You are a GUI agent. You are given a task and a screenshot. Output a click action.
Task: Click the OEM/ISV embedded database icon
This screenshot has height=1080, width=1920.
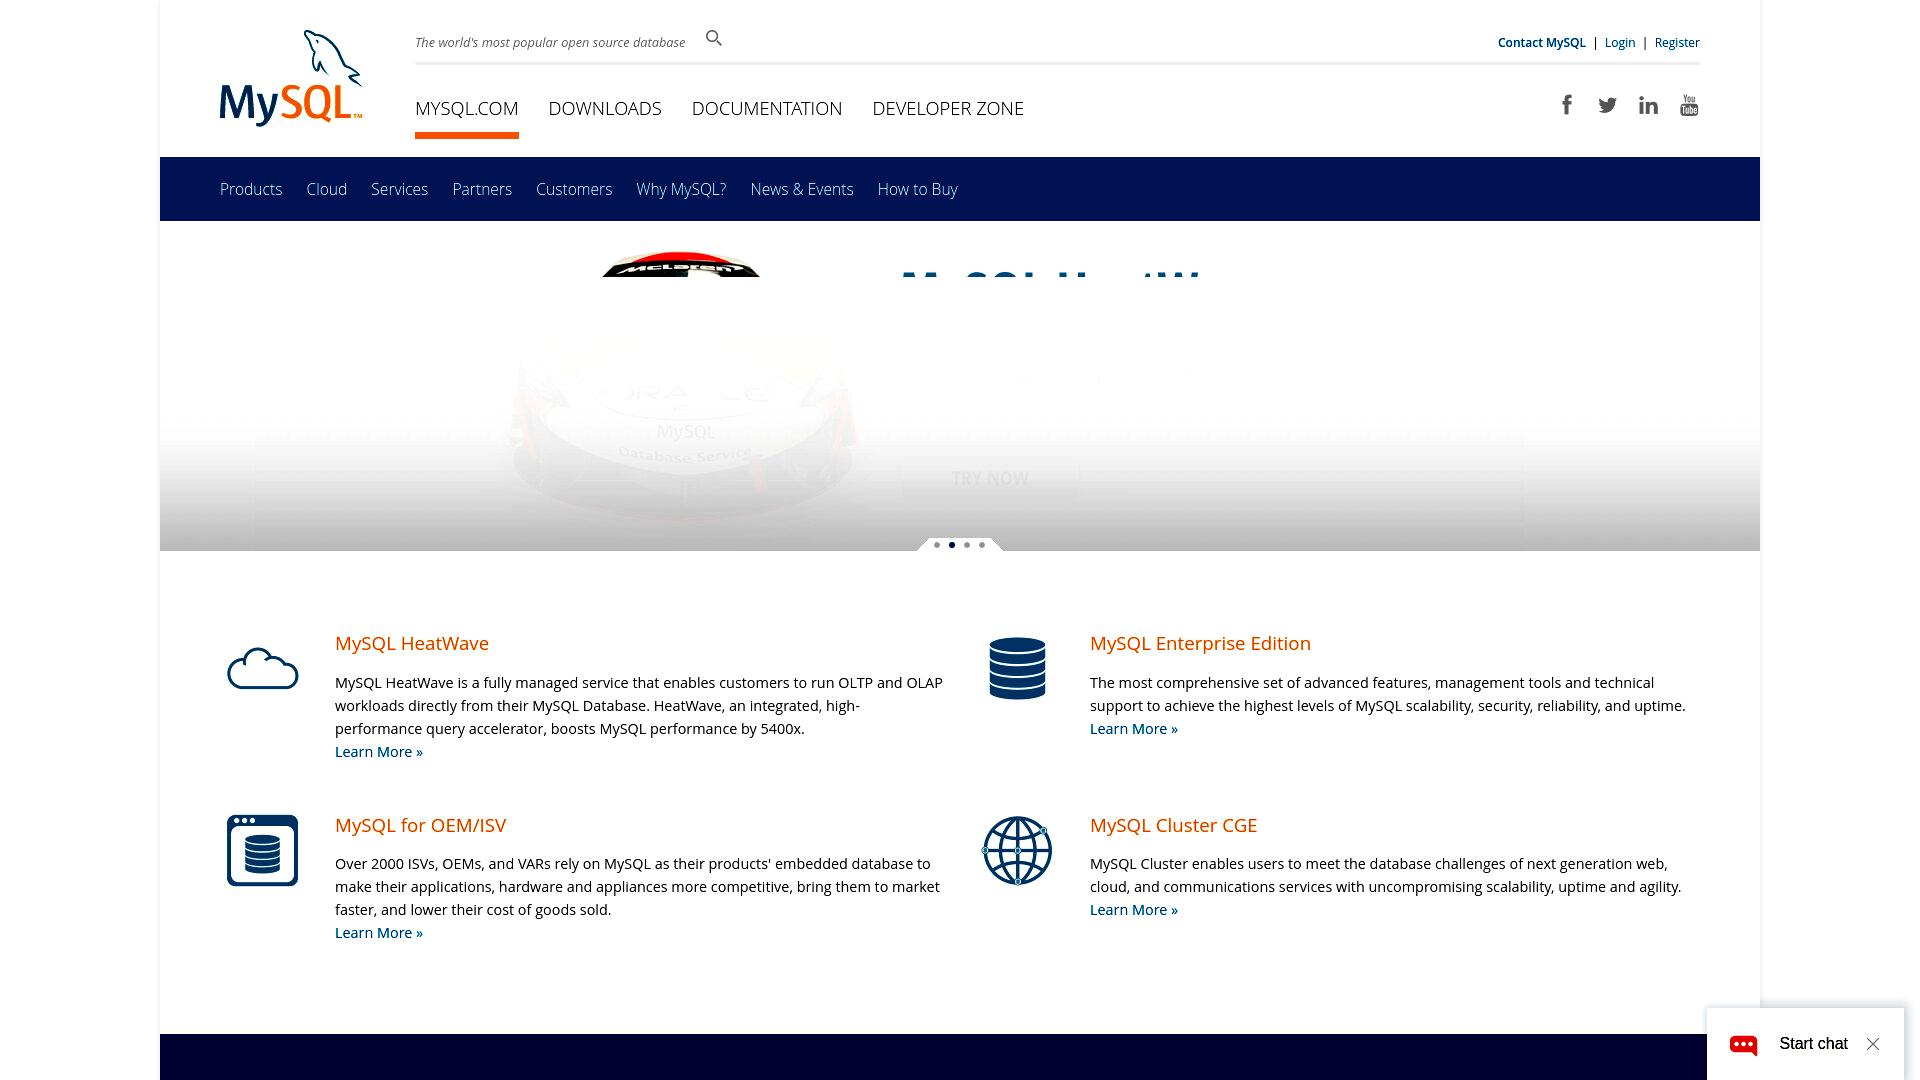pos(262,850)
